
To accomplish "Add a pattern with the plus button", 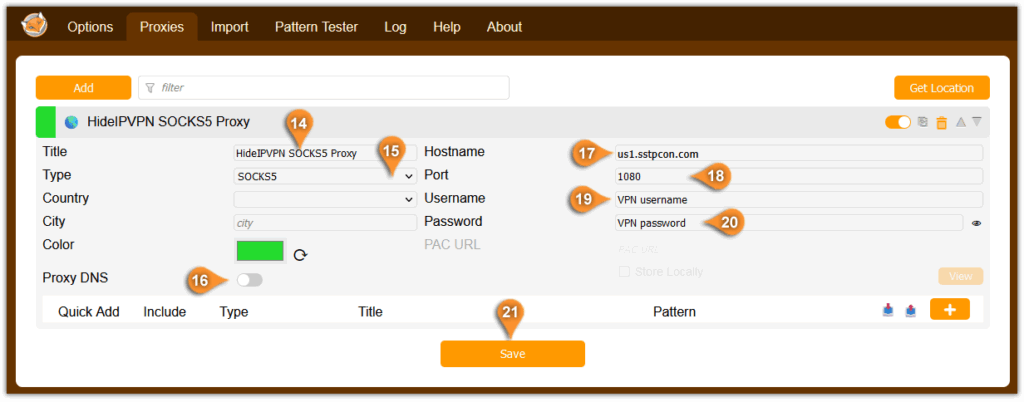I will [950, 309].
